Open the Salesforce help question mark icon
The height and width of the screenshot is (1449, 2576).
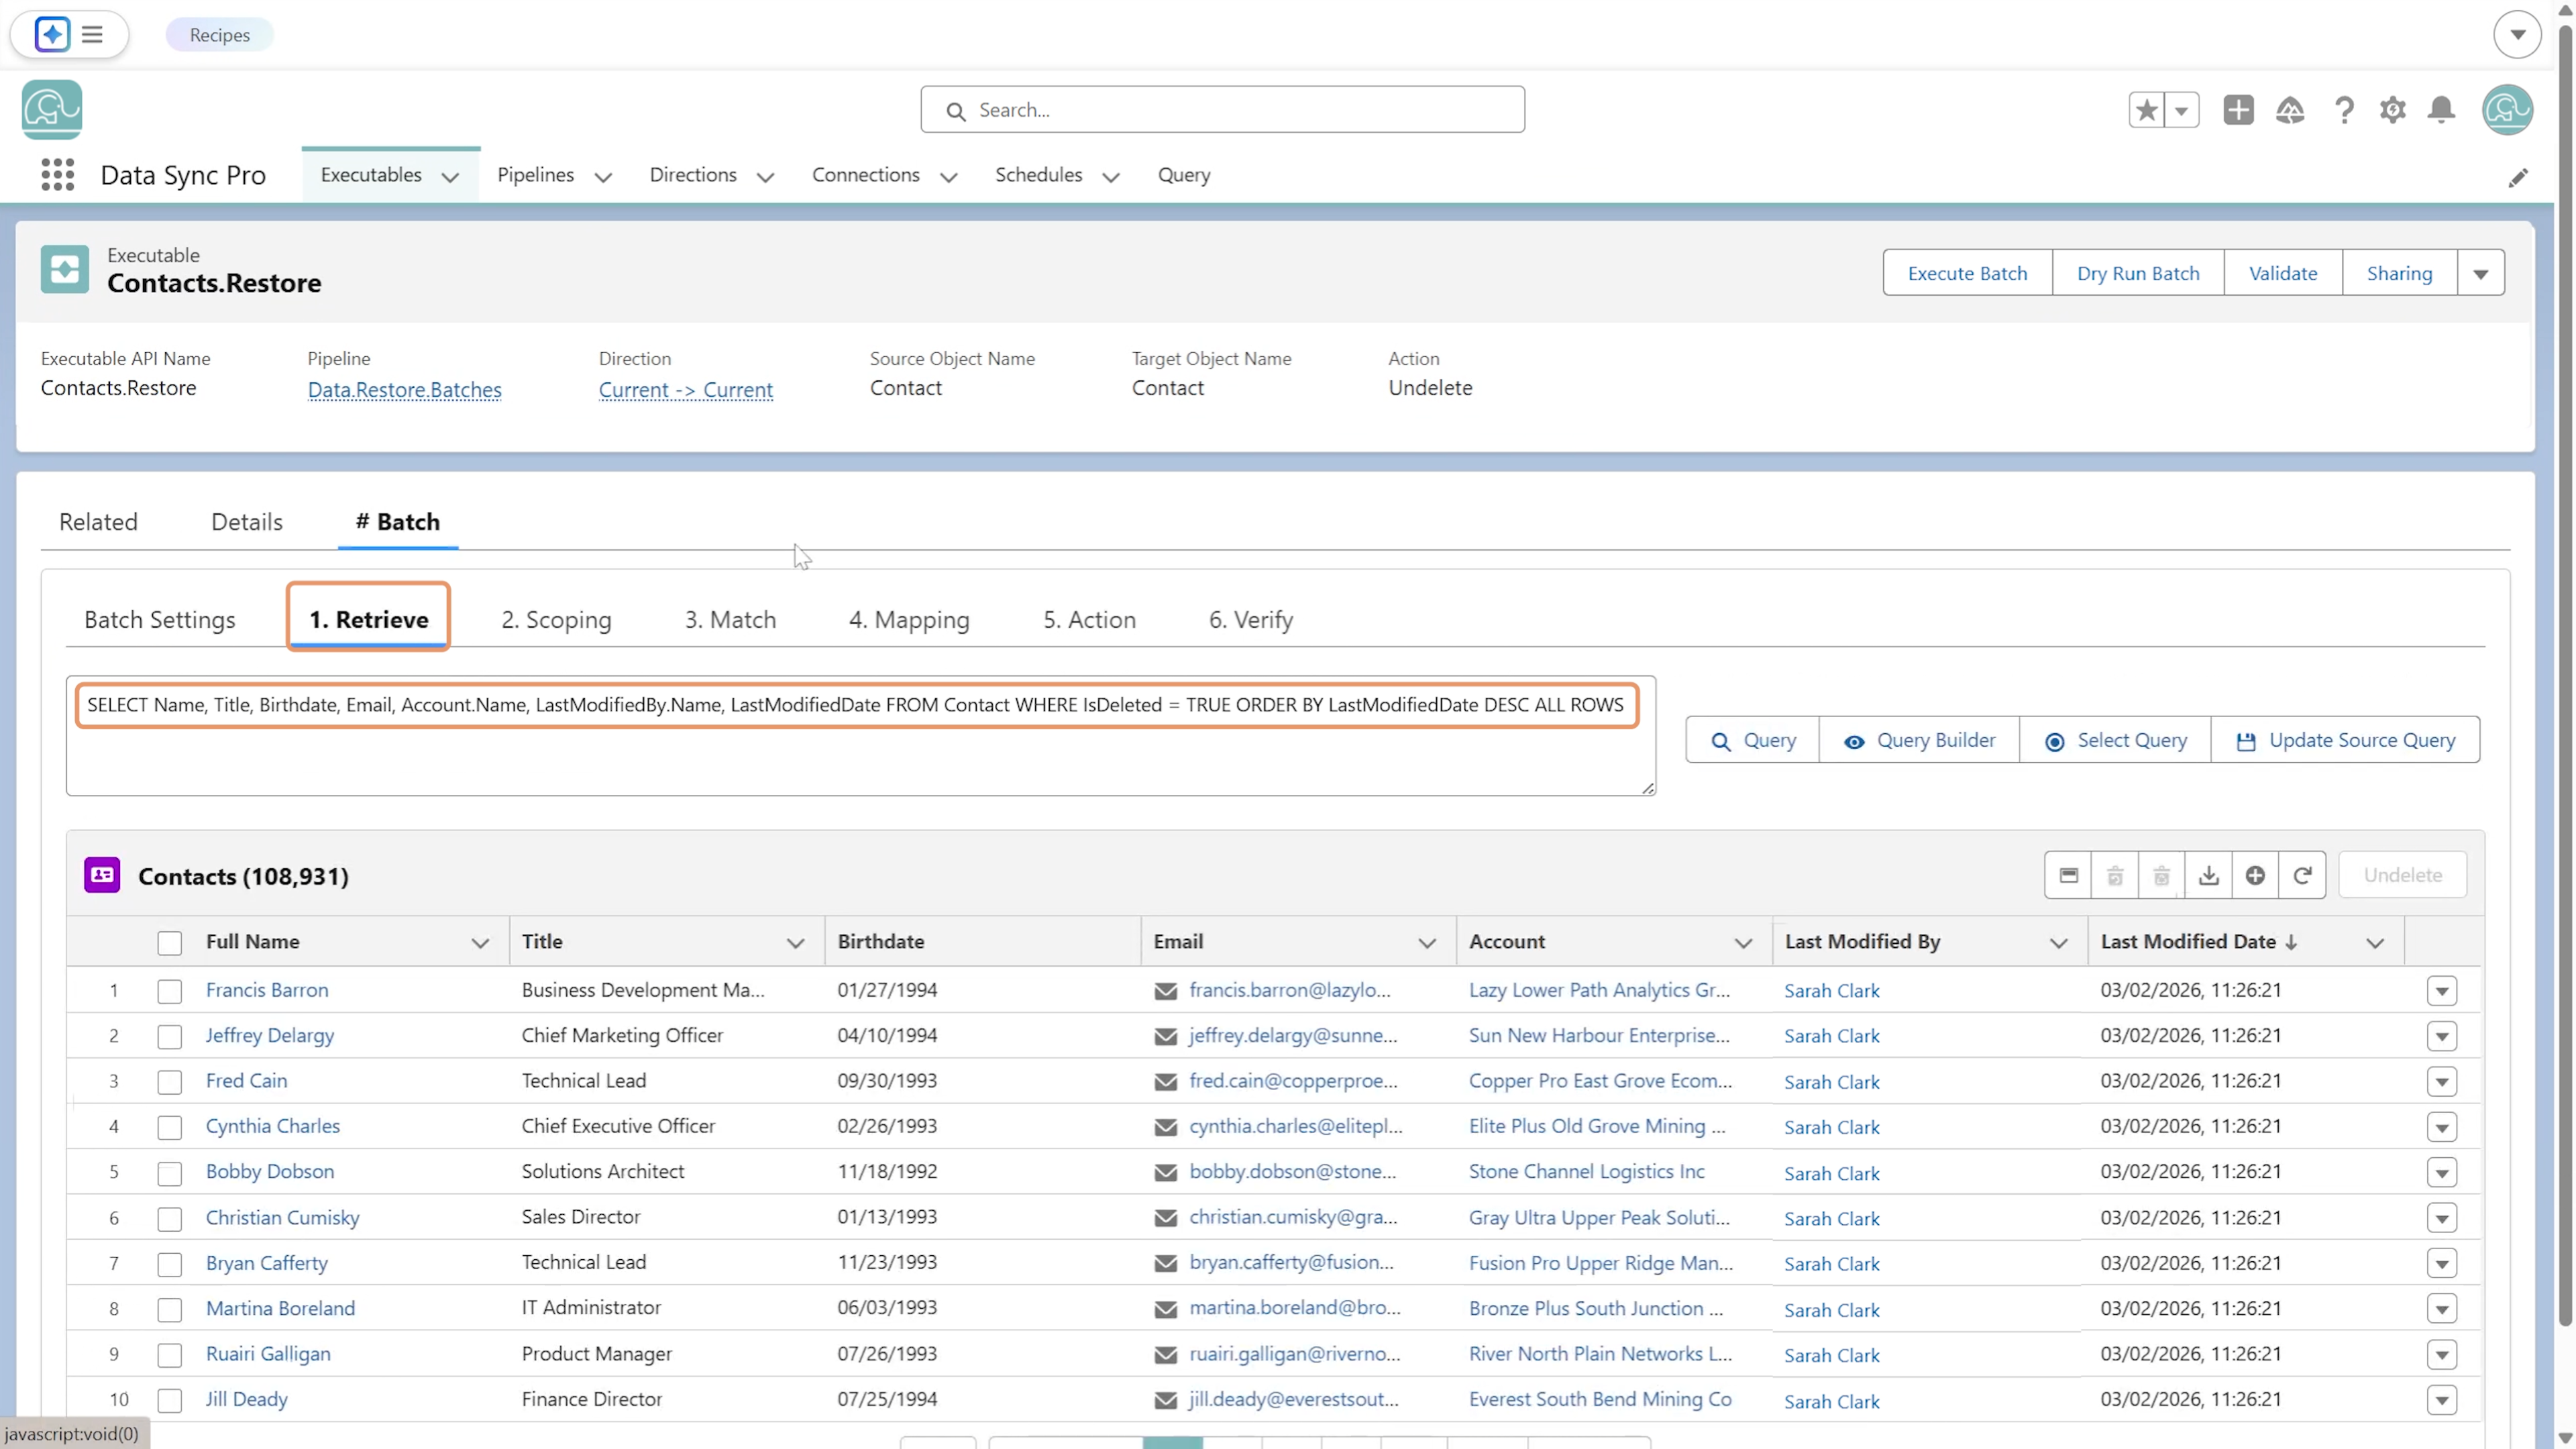coord(2343,110)
